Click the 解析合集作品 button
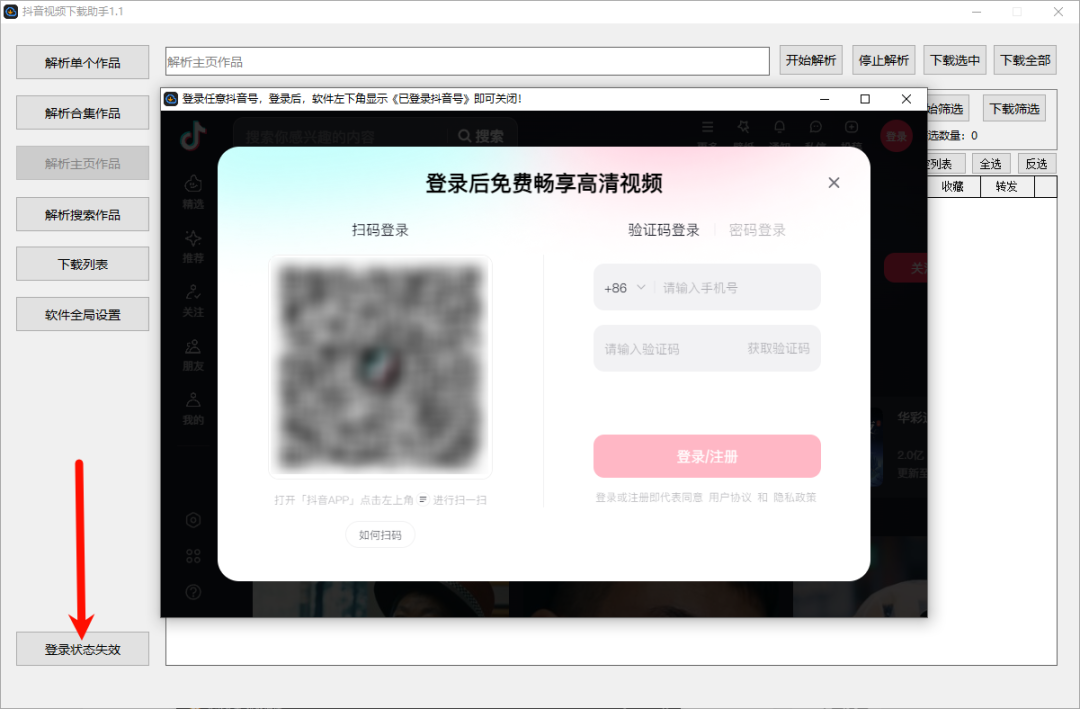Image resolution: width=1080 pixels, height=709 pixels. pyautogui.click(x=83, y=113)
